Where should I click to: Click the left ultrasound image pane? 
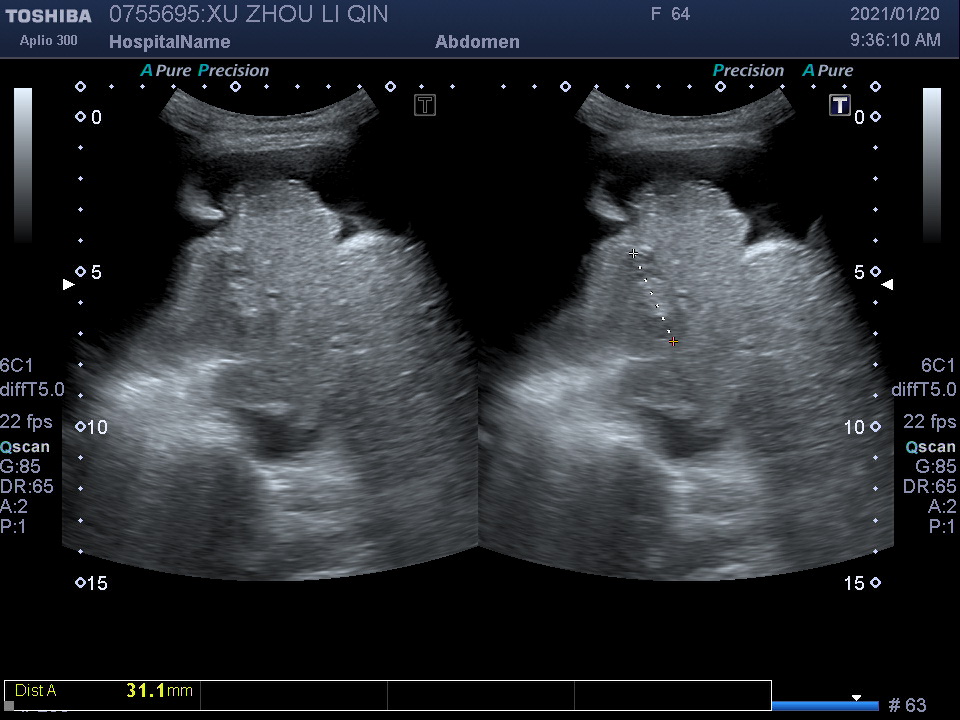click(270, 334)
